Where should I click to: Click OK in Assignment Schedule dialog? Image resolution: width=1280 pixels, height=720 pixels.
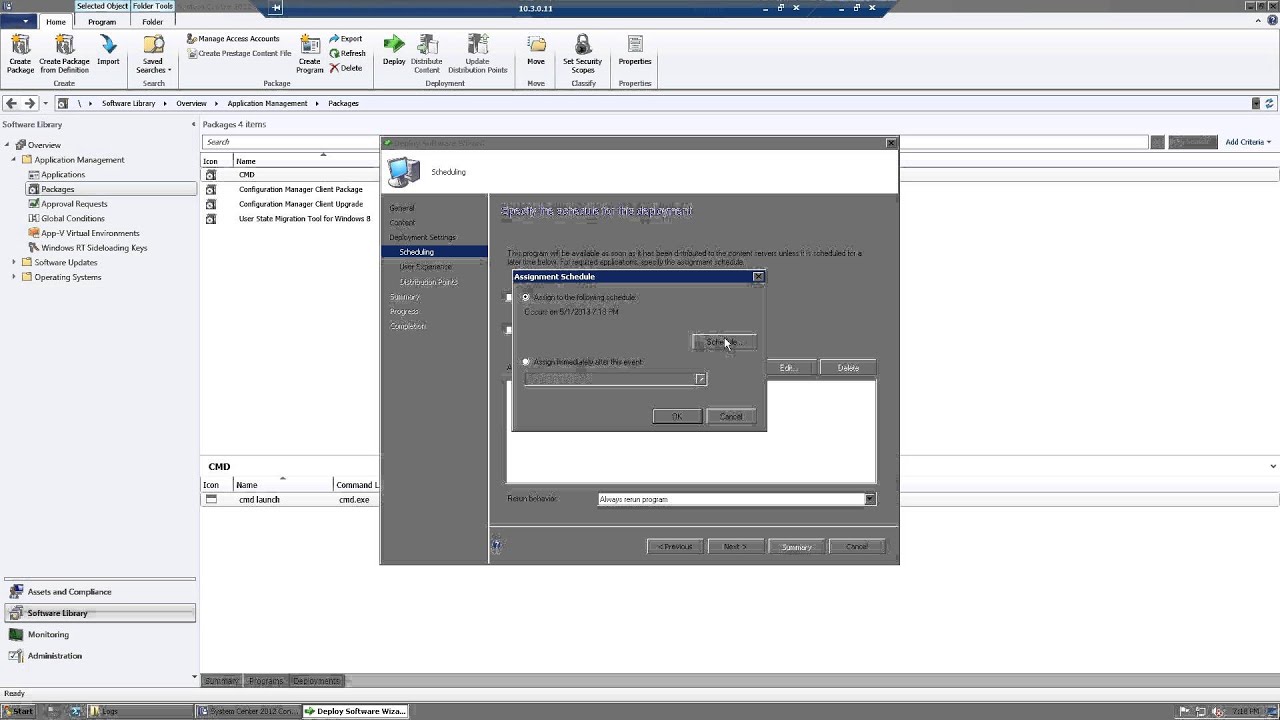[x=676, y=416]
